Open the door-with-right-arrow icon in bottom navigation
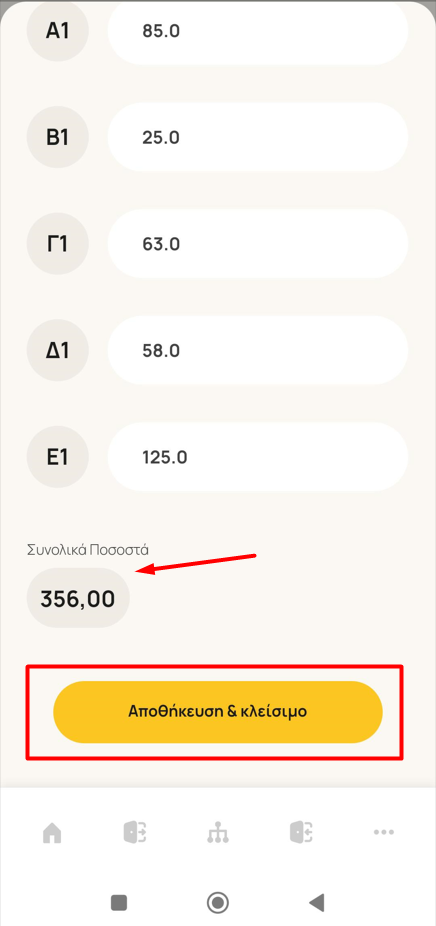Screen dimensions: 436x926 pyautogui.click(x=135, y=833)
